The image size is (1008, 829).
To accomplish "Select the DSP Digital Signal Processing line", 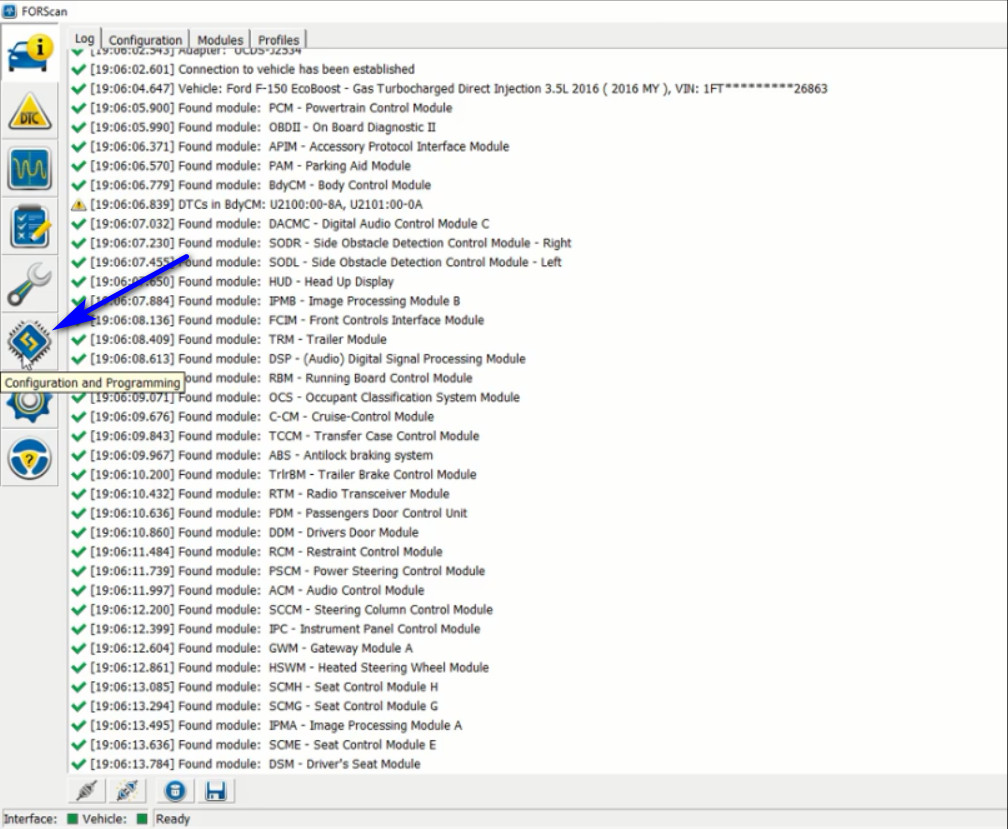I will point(298,359).
